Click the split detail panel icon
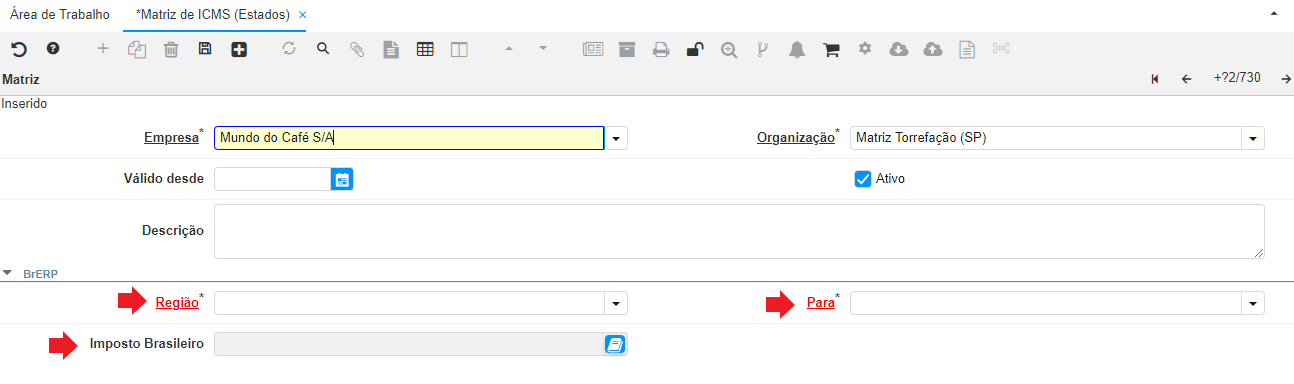 click(459, 48)
